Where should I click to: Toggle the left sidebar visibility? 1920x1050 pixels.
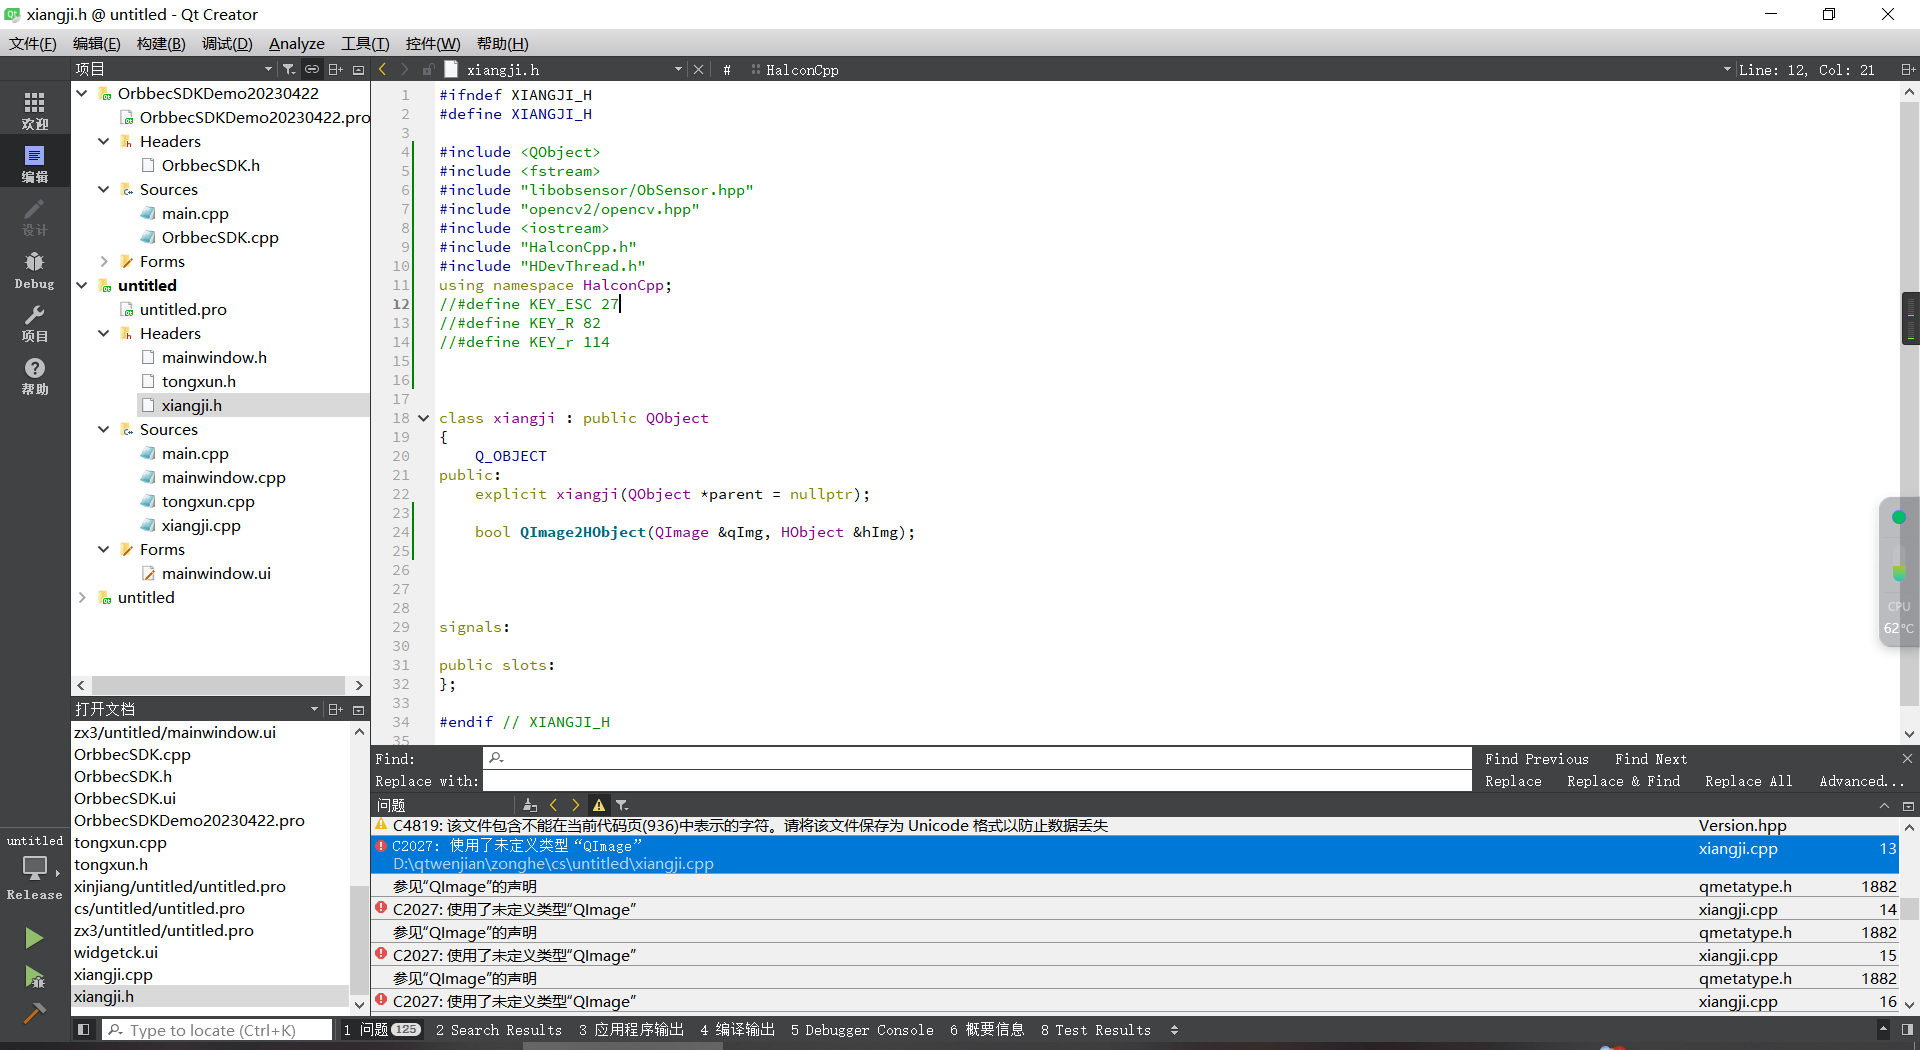coord(84,1029)
